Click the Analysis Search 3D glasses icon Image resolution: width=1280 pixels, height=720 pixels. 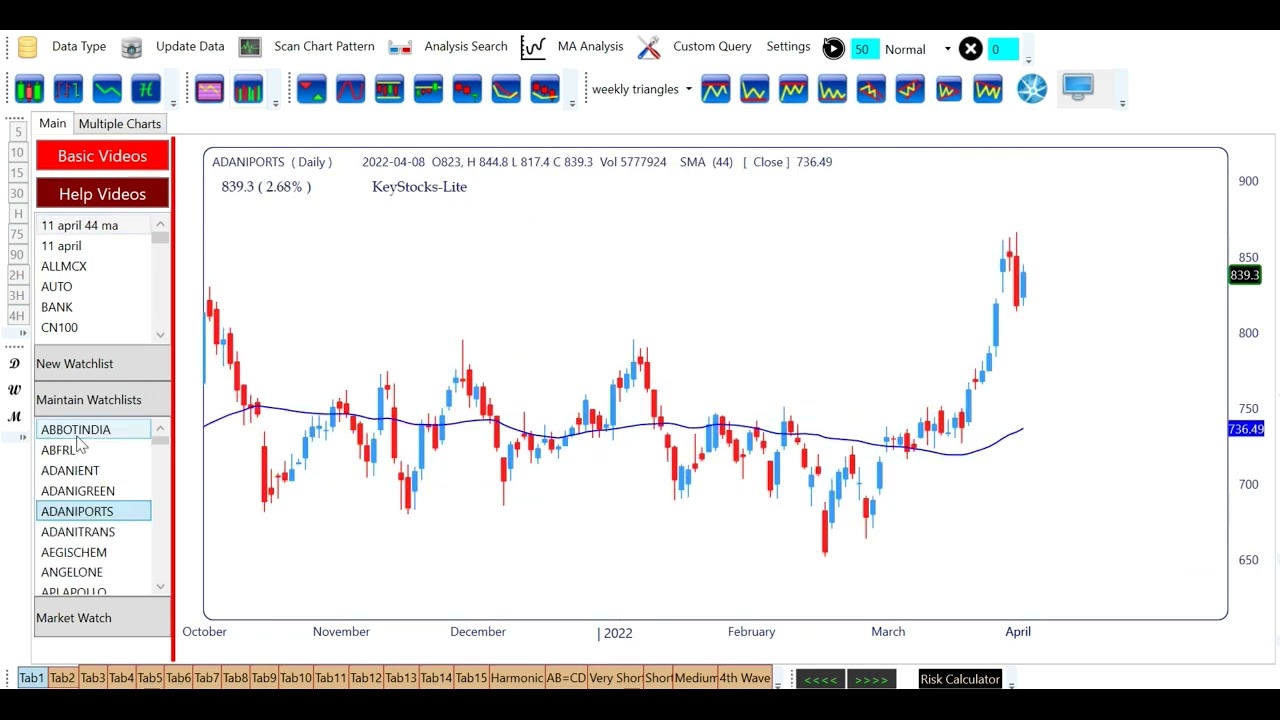(x=400, y=47)
